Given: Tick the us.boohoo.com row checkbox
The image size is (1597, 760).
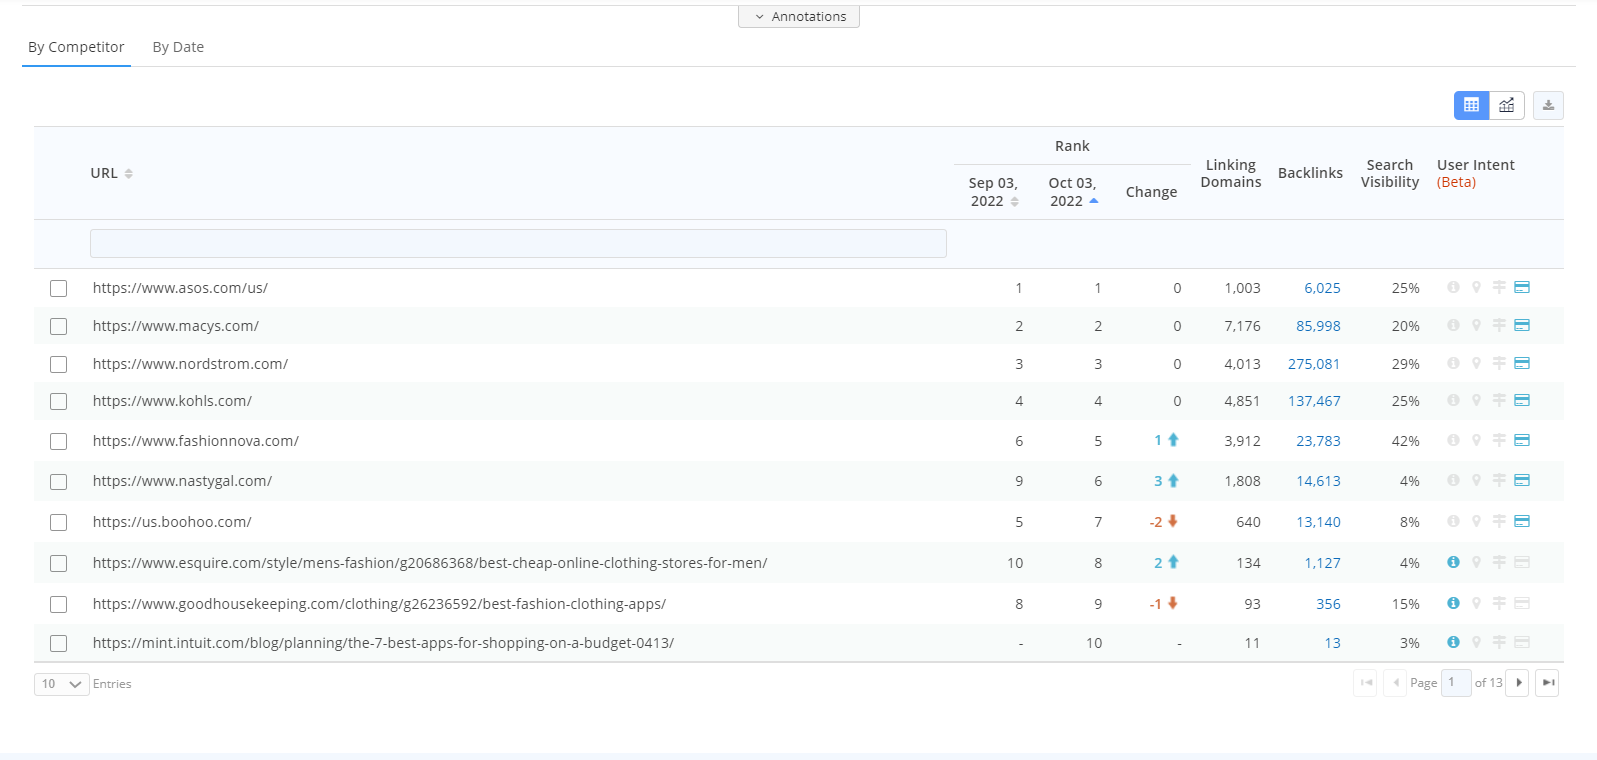Looking at the screenshot, I should click(59, 522).
